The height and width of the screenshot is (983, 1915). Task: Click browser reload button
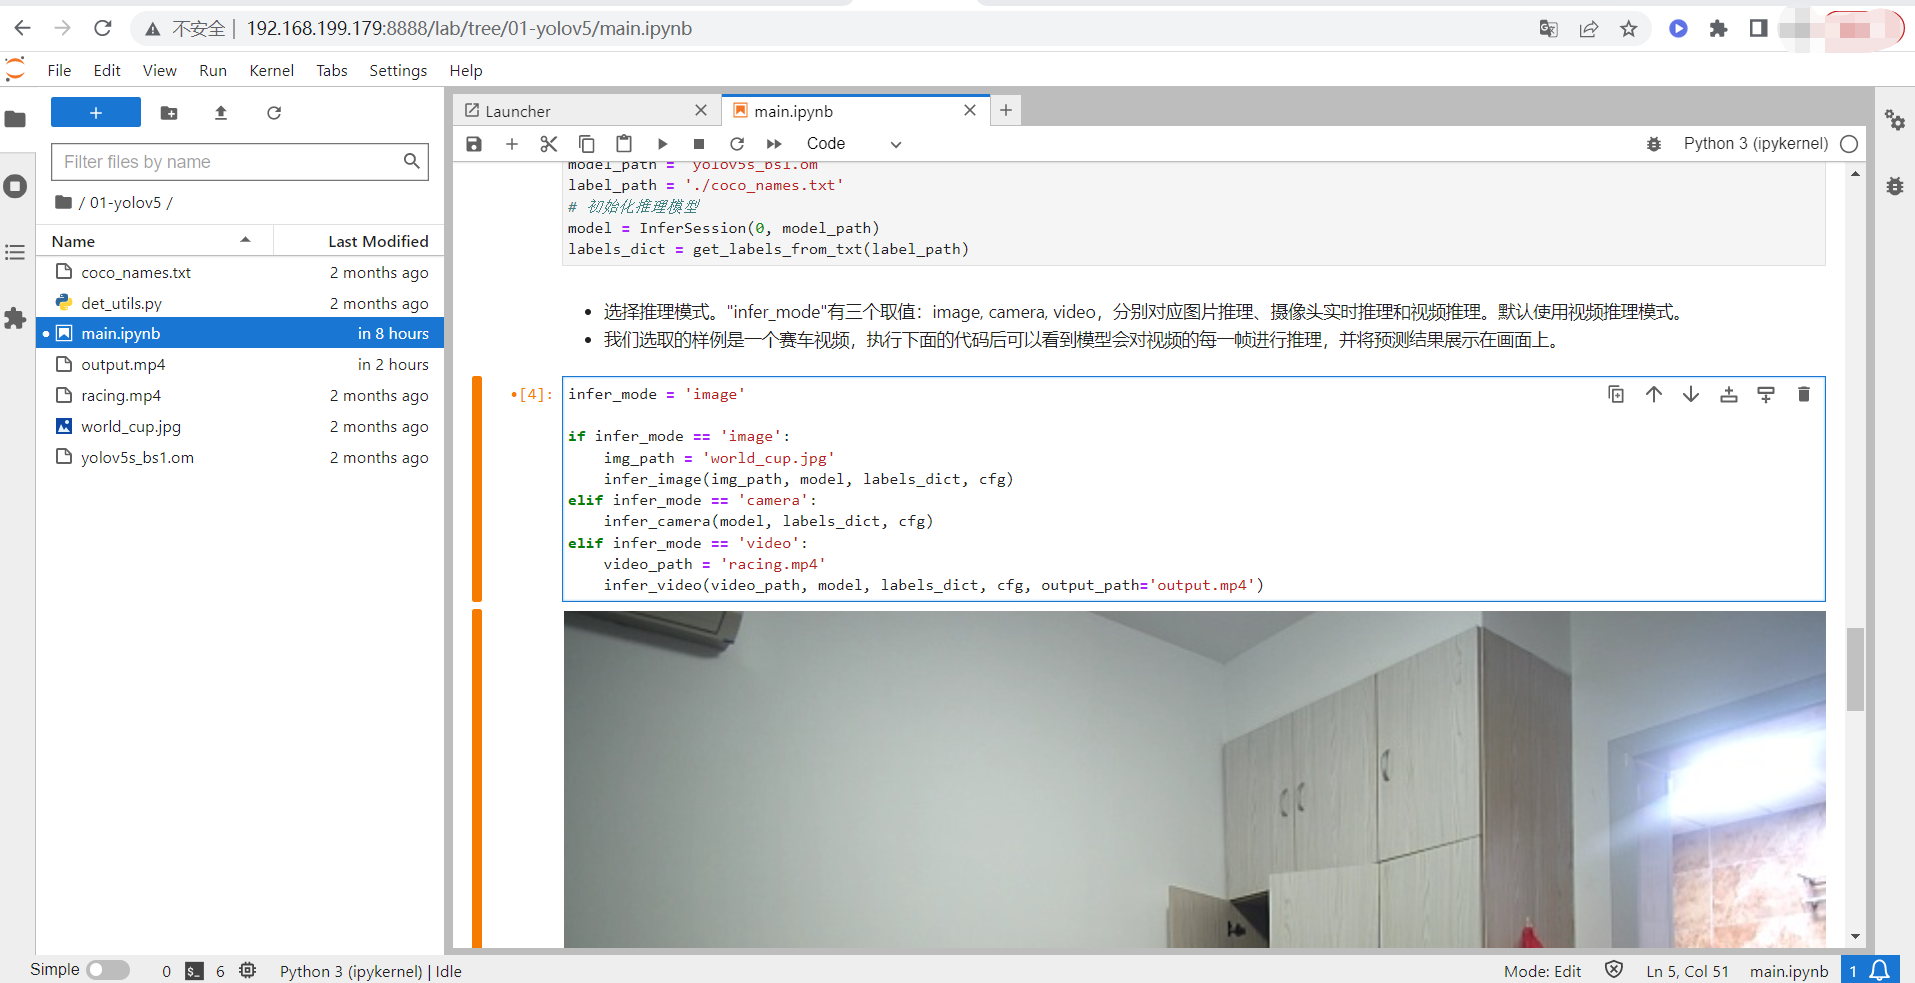click(x=102, y=28)
